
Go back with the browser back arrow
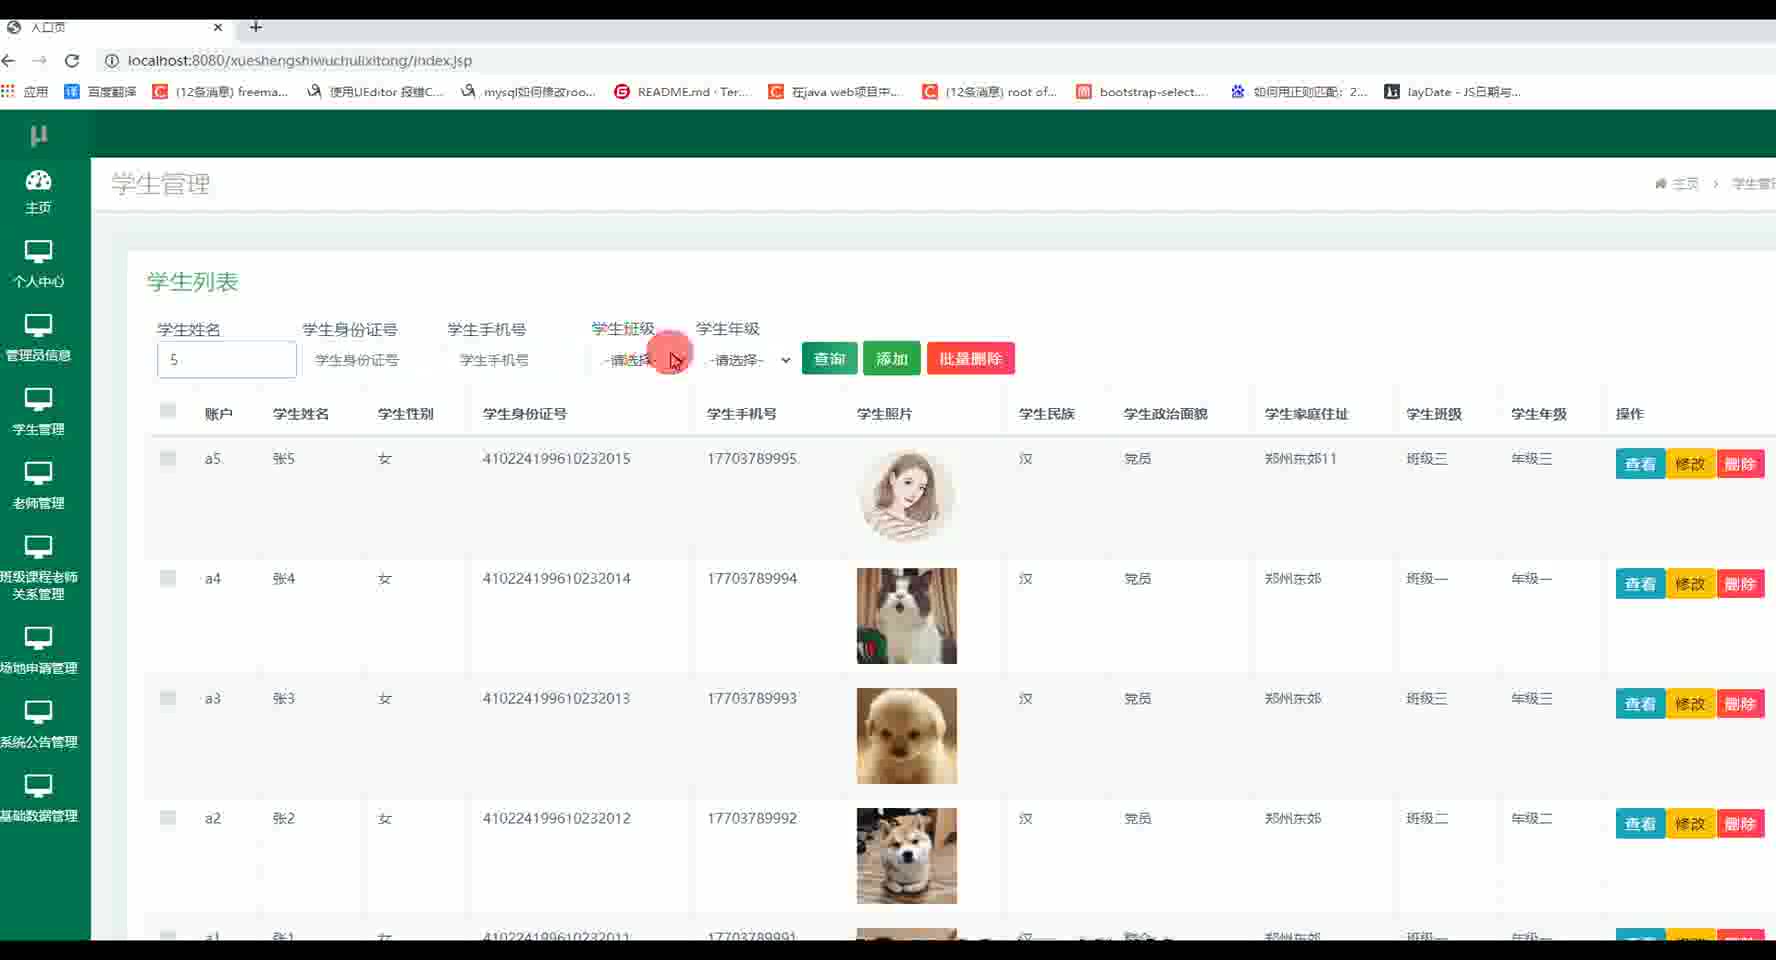[x=9, y=61]
